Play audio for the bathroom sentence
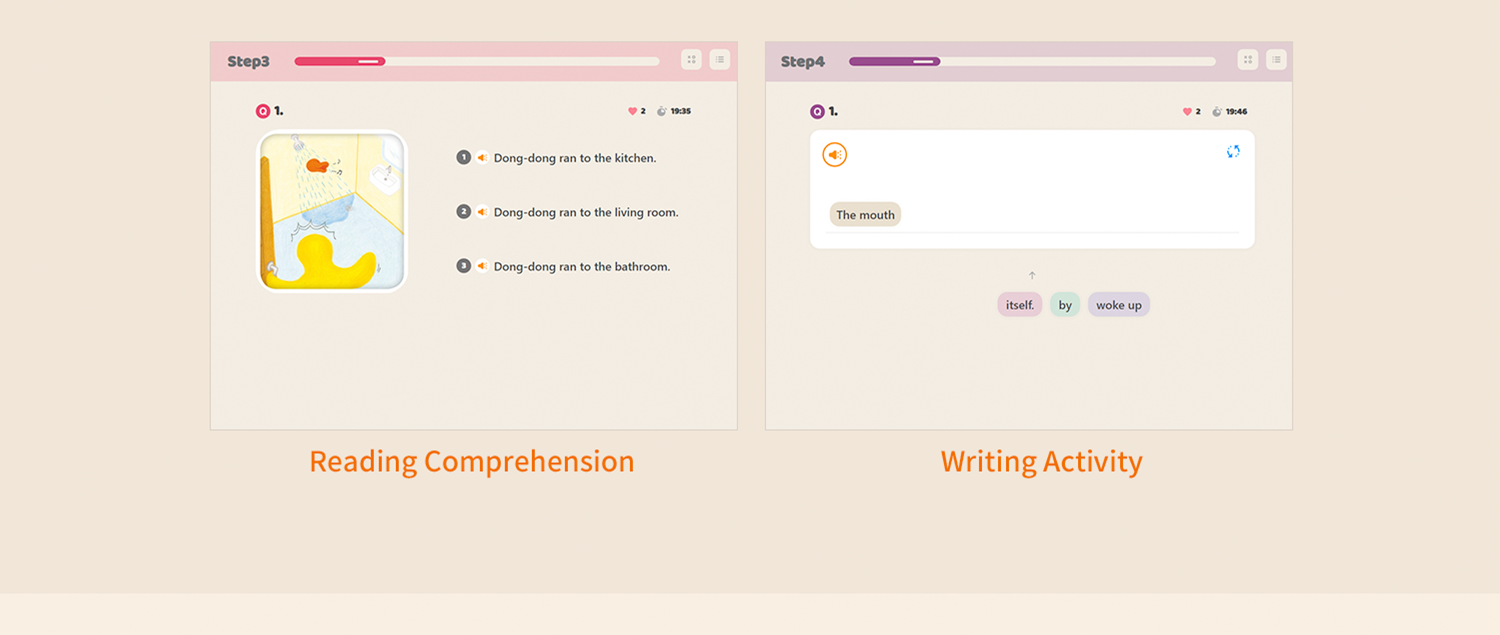1500x635 pixels. (x=482, y=266)
